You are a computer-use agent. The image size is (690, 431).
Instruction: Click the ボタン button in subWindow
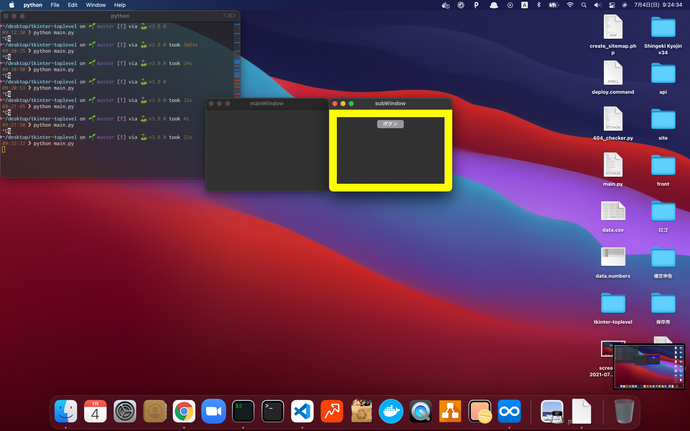(390, 124)
